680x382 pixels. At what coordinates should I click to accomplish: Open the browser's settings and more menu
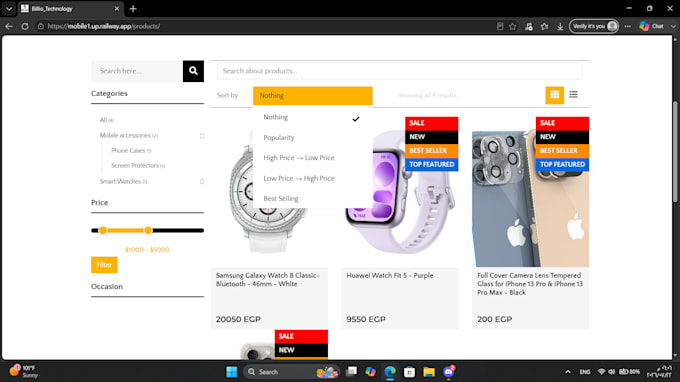(628, 26)
